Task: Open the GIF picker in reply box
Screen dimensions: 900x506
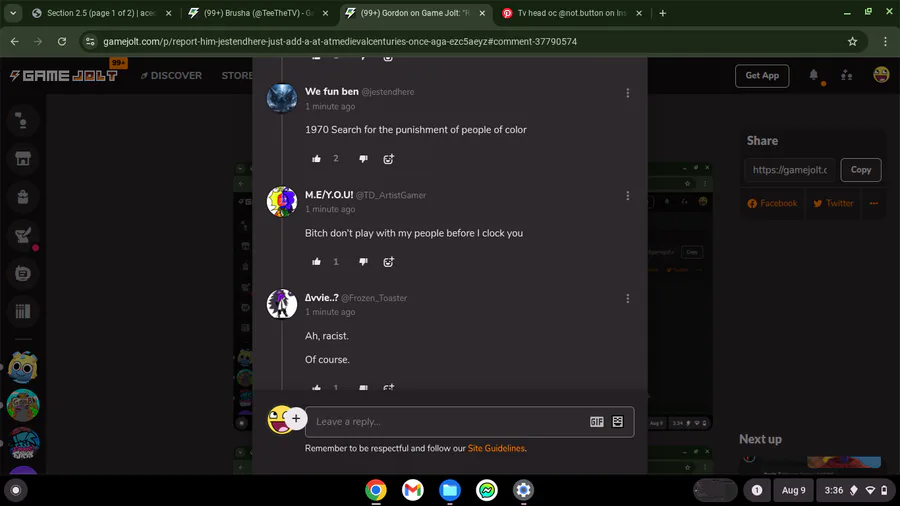Action: (596, 422)
